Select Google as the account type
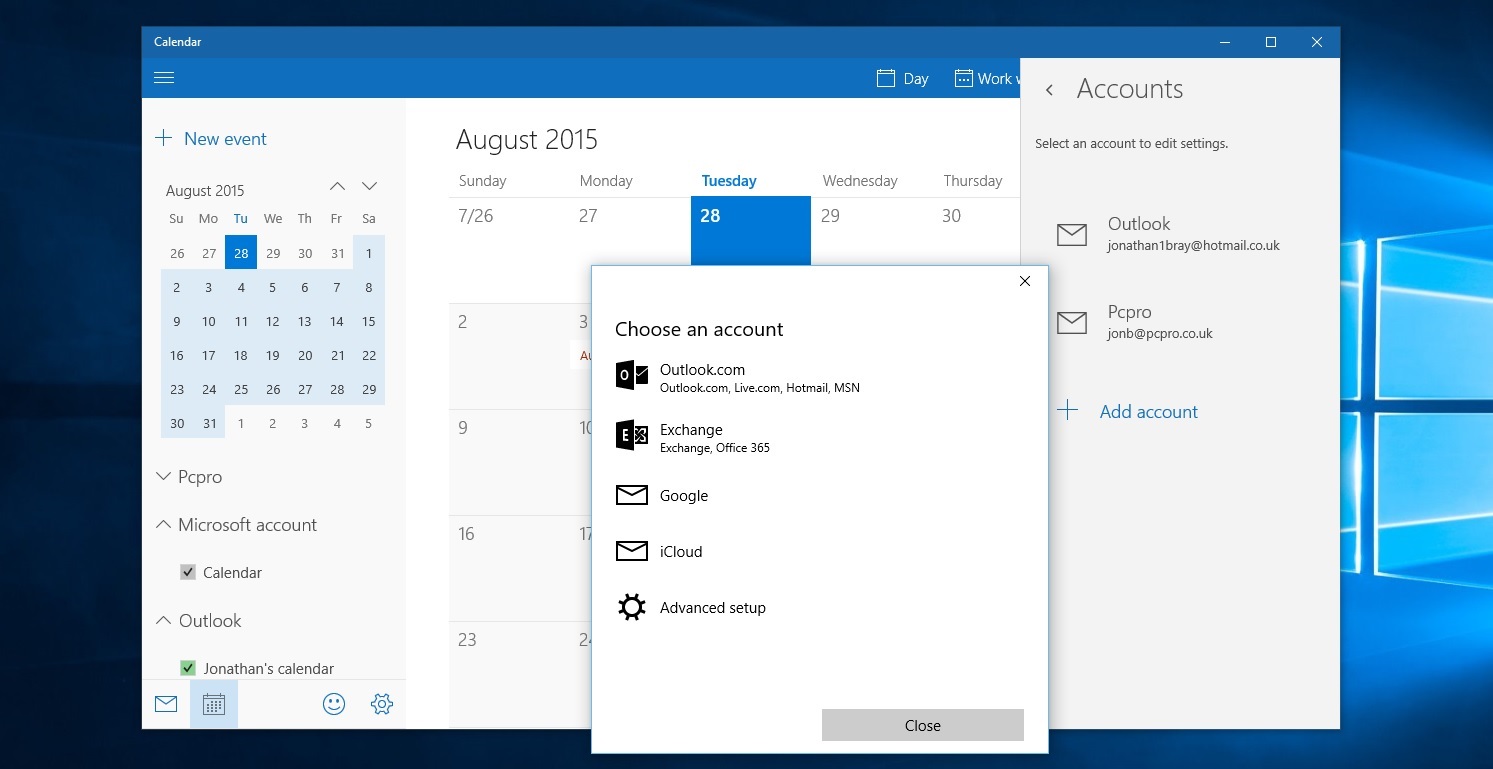1493x769 pixels. click(x=684, y=495)
